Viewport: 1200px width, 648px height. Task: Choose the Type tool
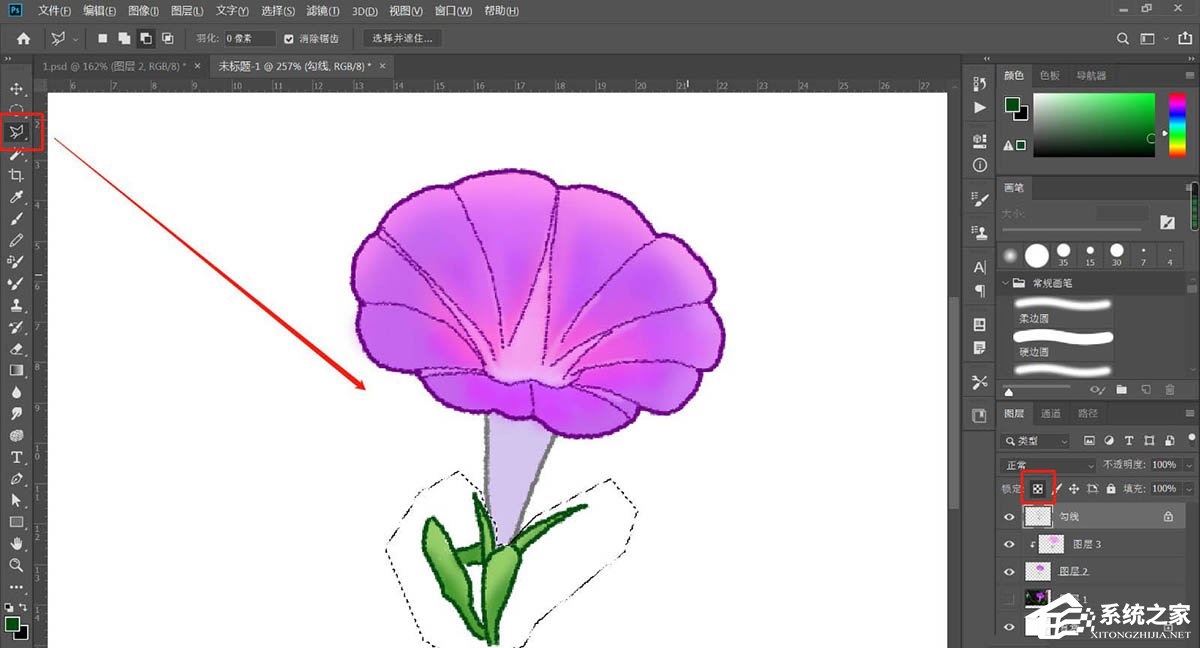(x=17, y=457)
